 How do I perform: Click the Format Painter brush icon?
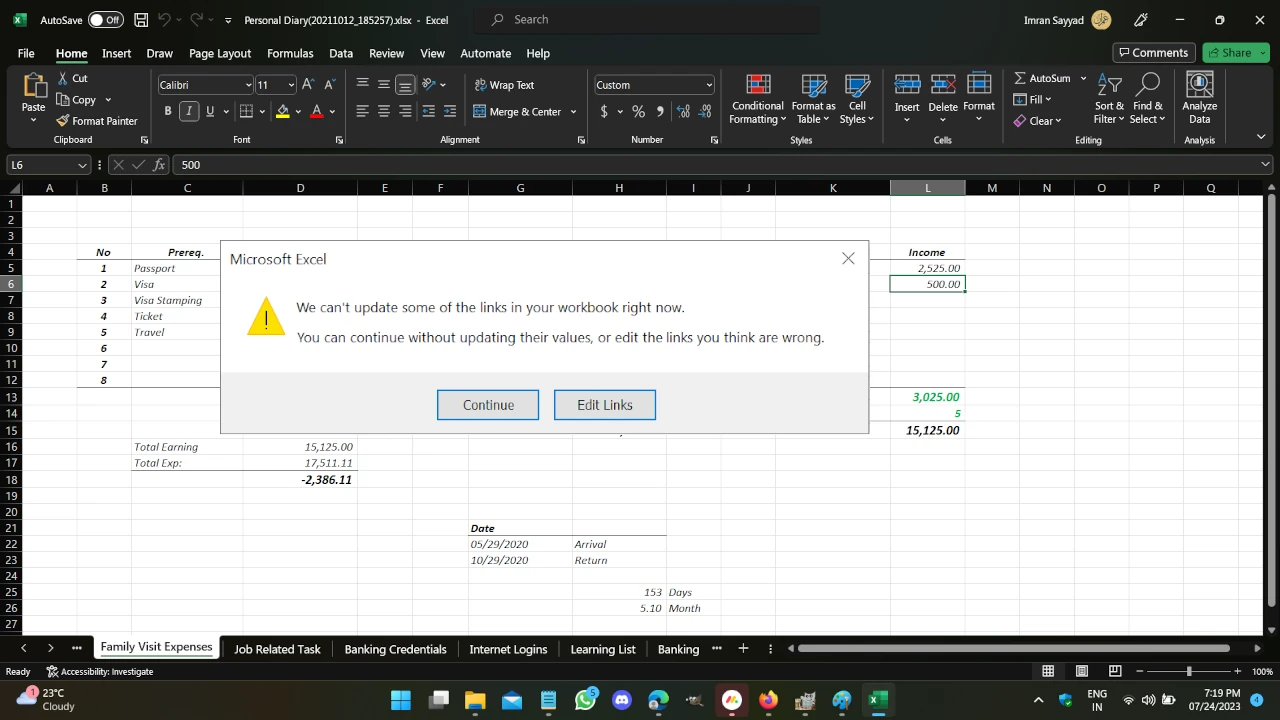[x=63, y=121]
